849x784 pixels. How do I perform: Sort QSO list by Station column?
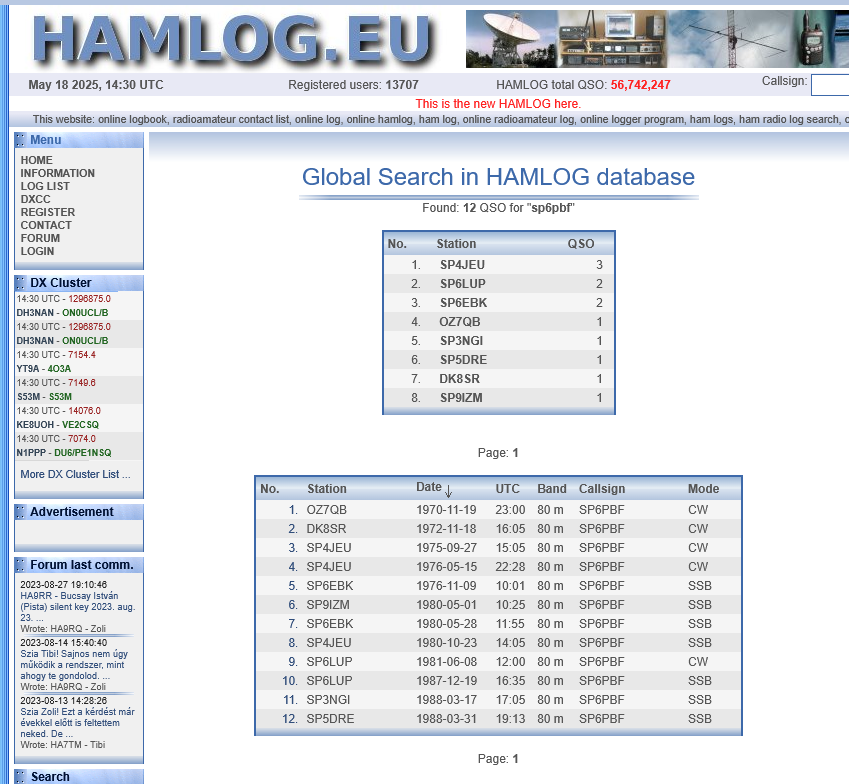click(327, 489)
